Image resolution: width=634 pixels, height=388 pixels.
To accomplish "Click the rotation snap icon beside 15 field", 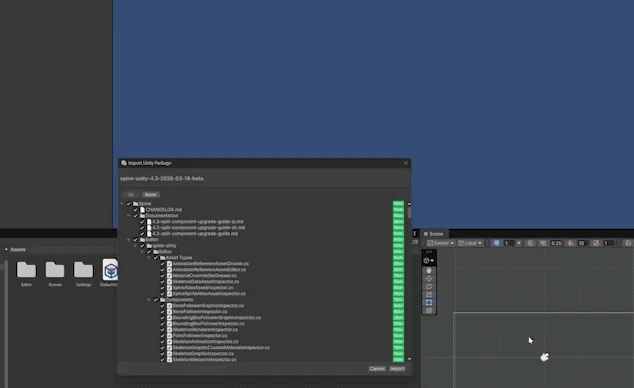I will [570, 243].
